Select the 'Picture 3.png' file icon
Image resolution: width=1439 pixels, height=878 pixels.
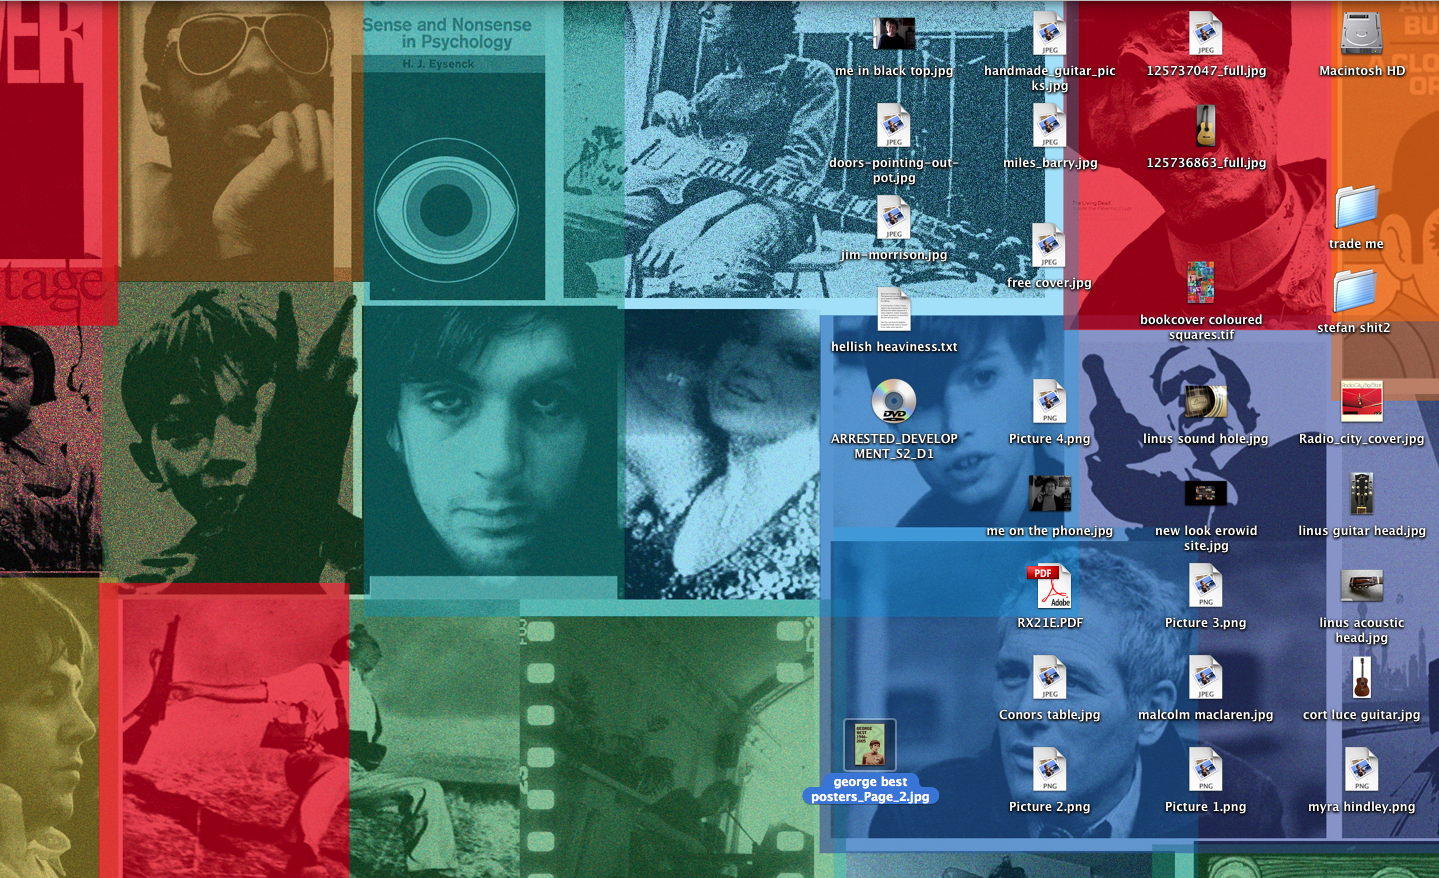1205,585
